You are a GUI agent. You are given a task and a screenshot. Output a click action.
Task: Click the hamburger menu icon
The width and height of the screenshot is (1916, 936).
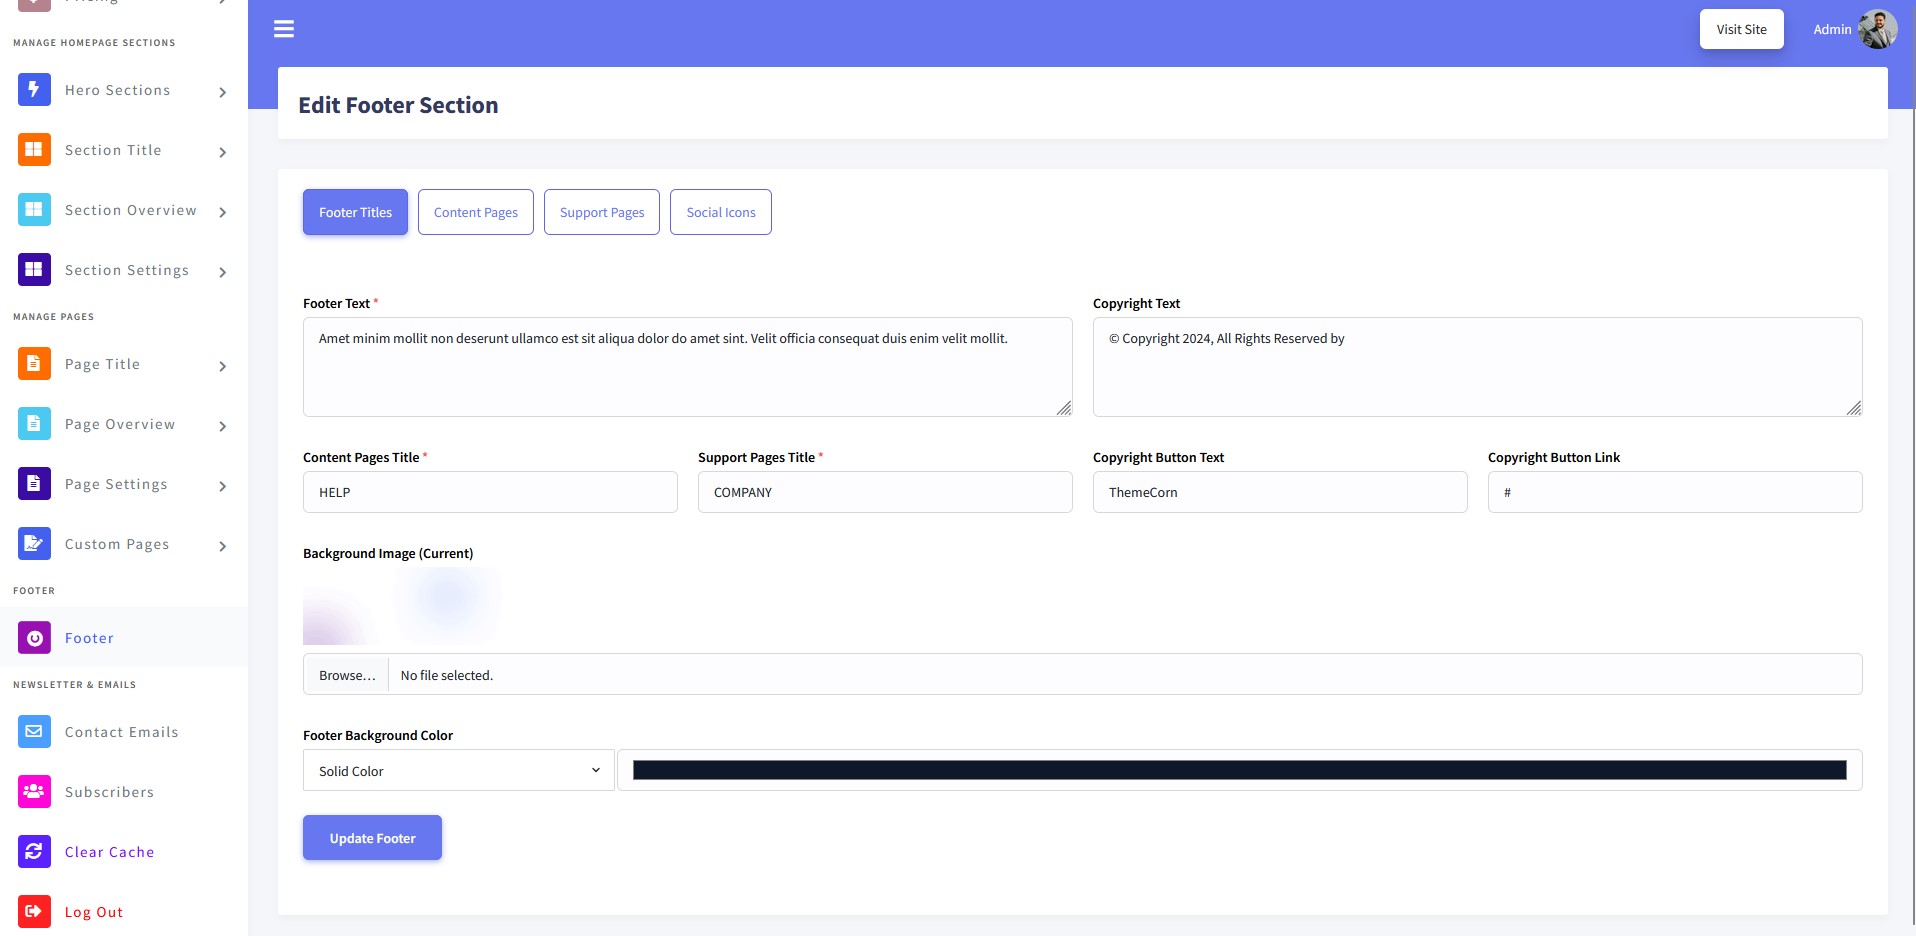284,29
